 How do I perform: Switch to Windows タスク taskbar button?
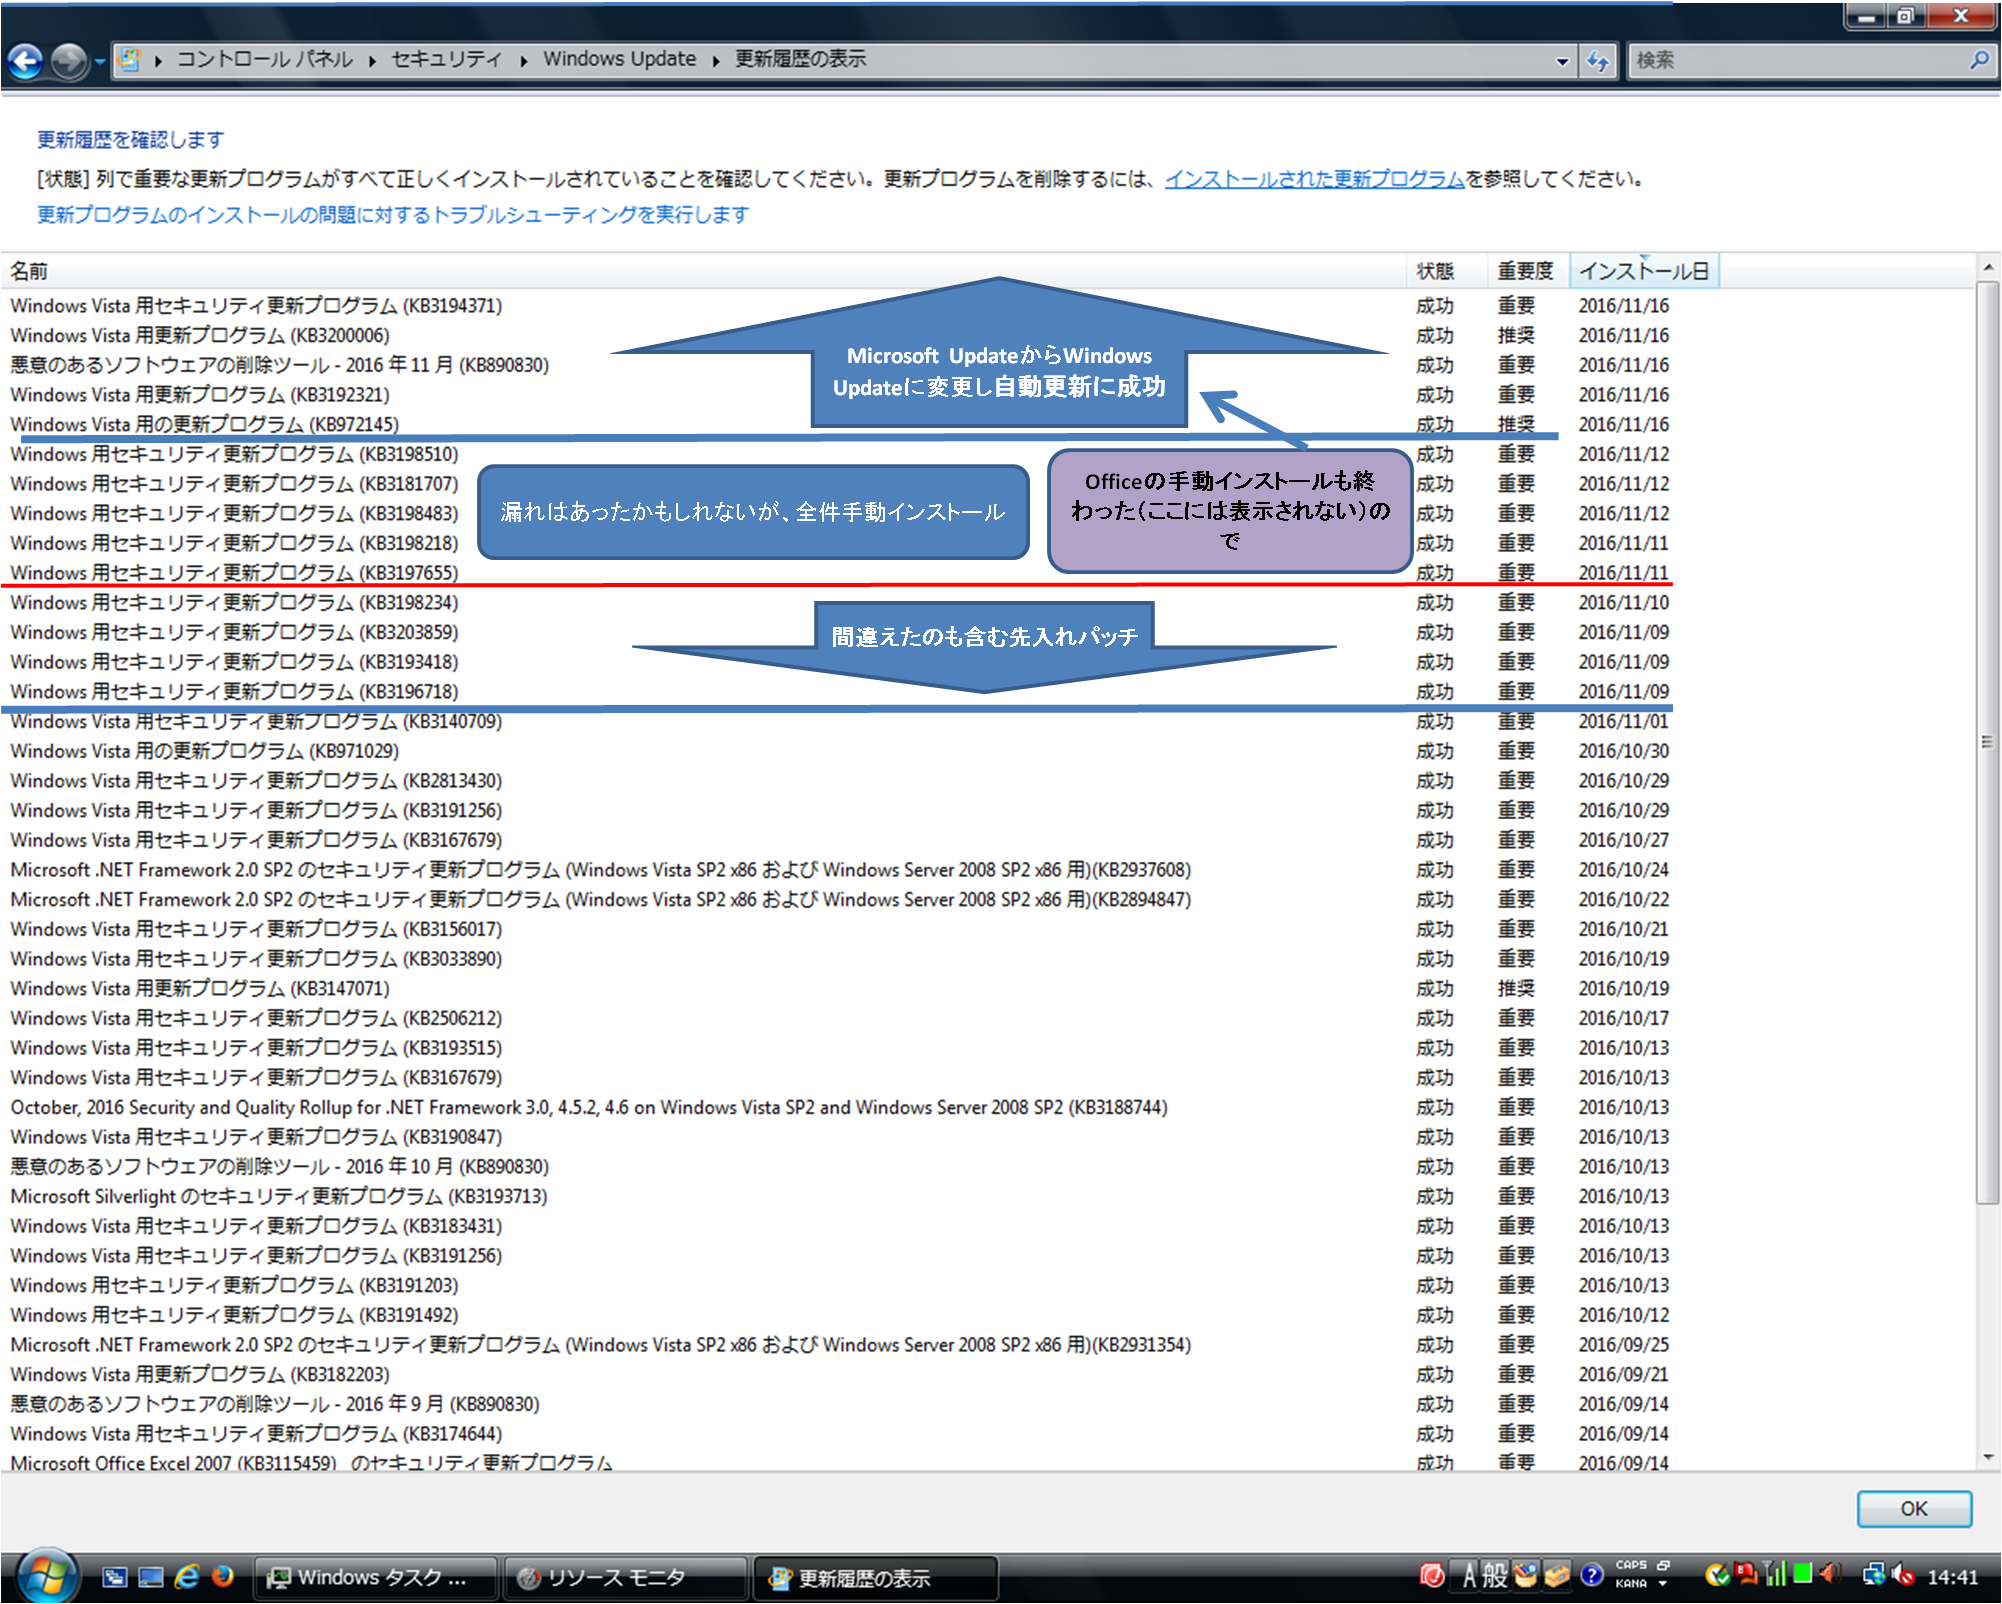tap(374, 1578)
